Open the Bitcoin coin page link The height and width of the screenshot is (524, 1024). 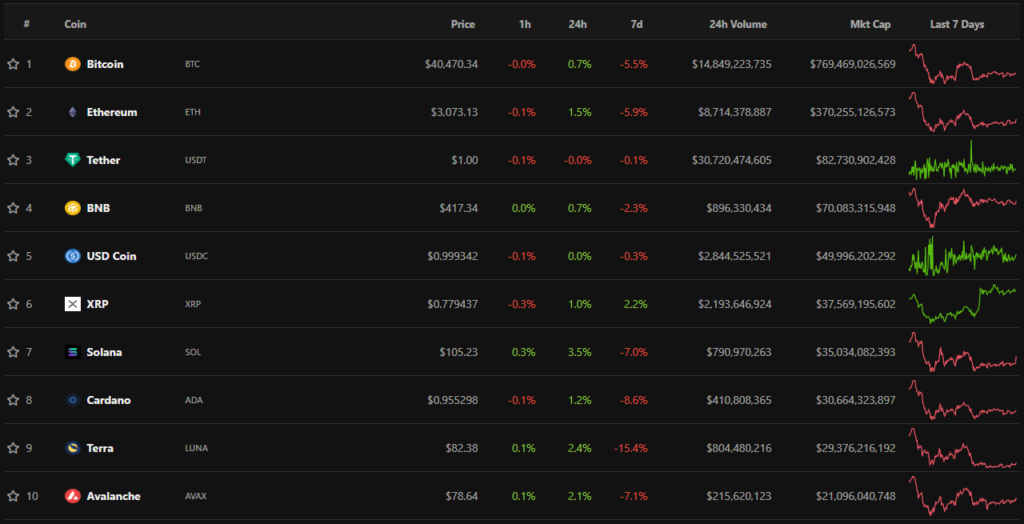tap(105, 64)
